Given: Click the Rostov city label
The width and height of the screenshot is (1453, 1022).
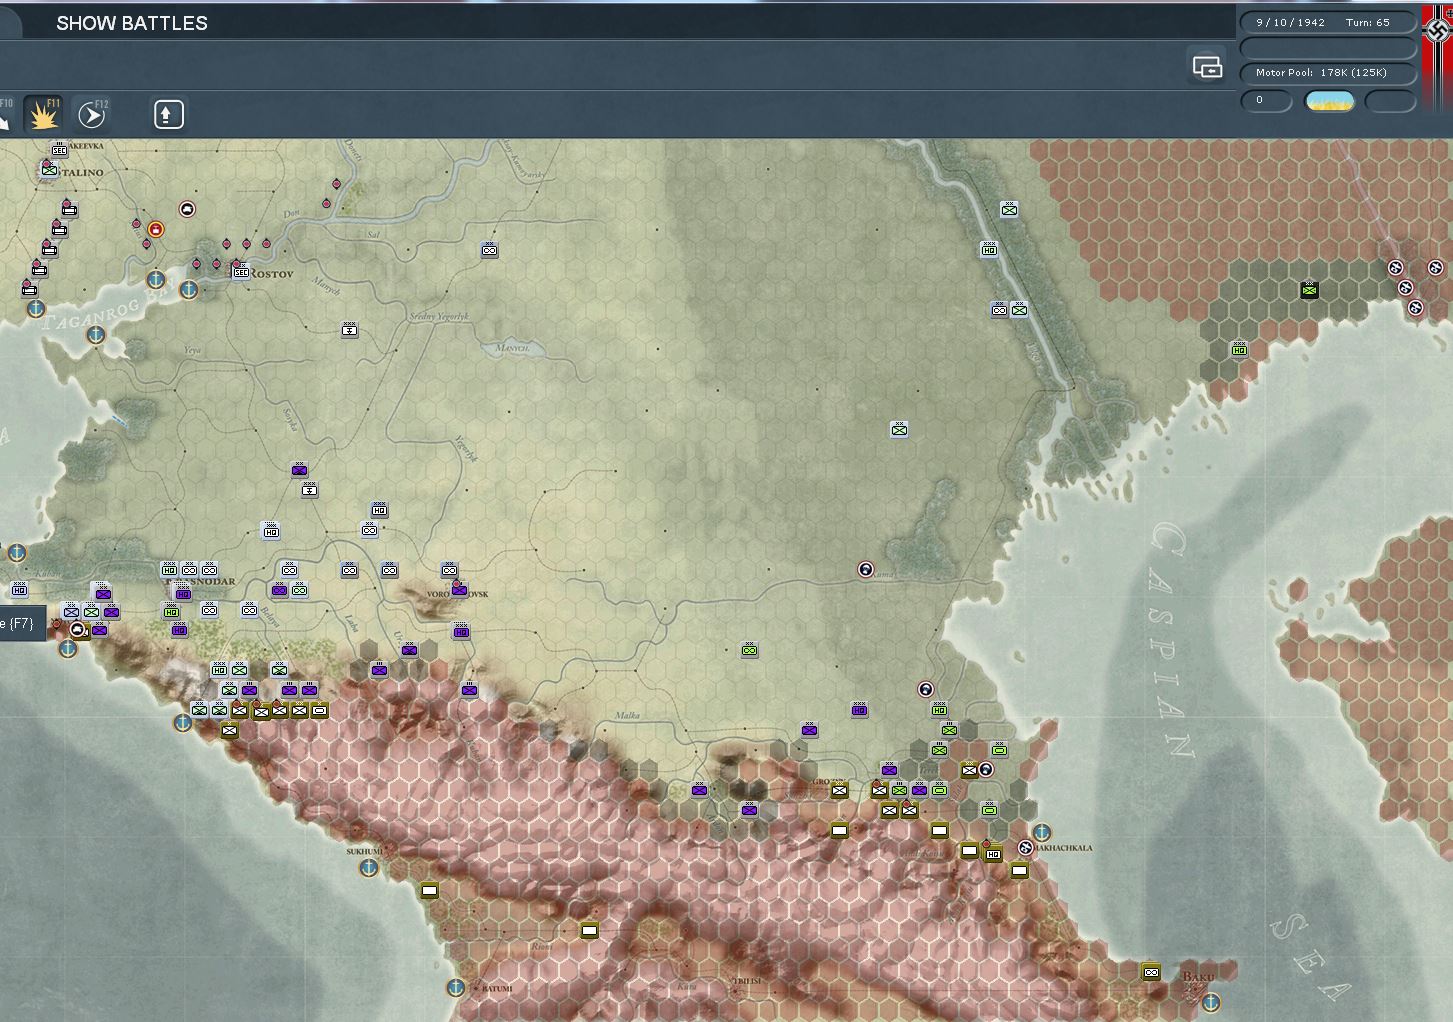Looking at the screenshot, I should 271,273.
